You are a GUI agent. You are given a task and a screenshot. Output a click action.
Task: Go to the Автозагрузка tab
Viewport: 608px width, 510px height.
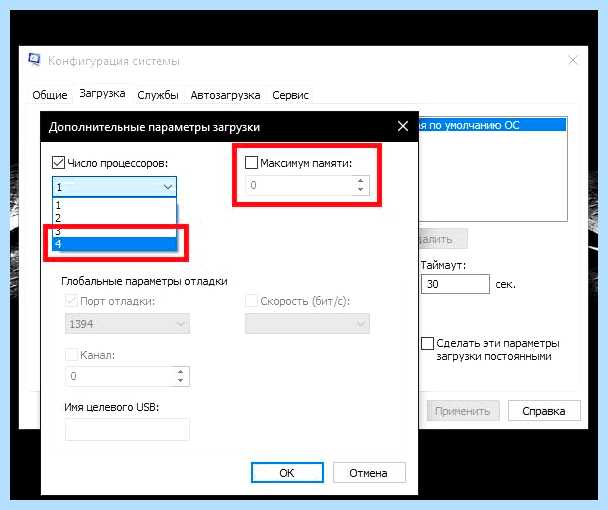point(225,95)
